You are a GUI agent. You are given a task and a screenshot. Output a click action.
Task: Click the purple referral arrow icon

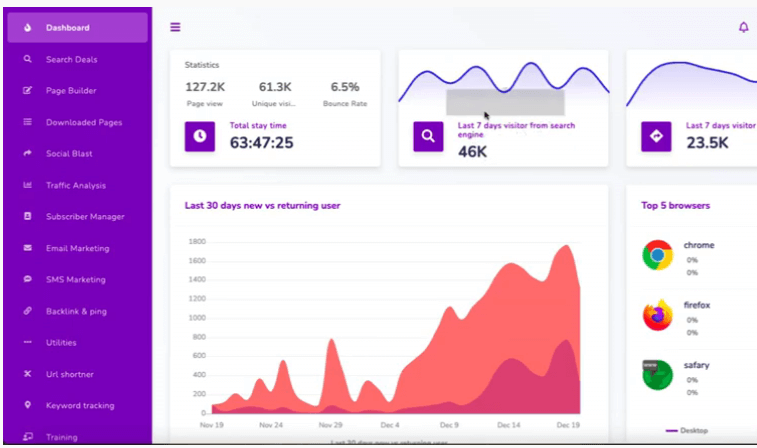coord(656,137)
